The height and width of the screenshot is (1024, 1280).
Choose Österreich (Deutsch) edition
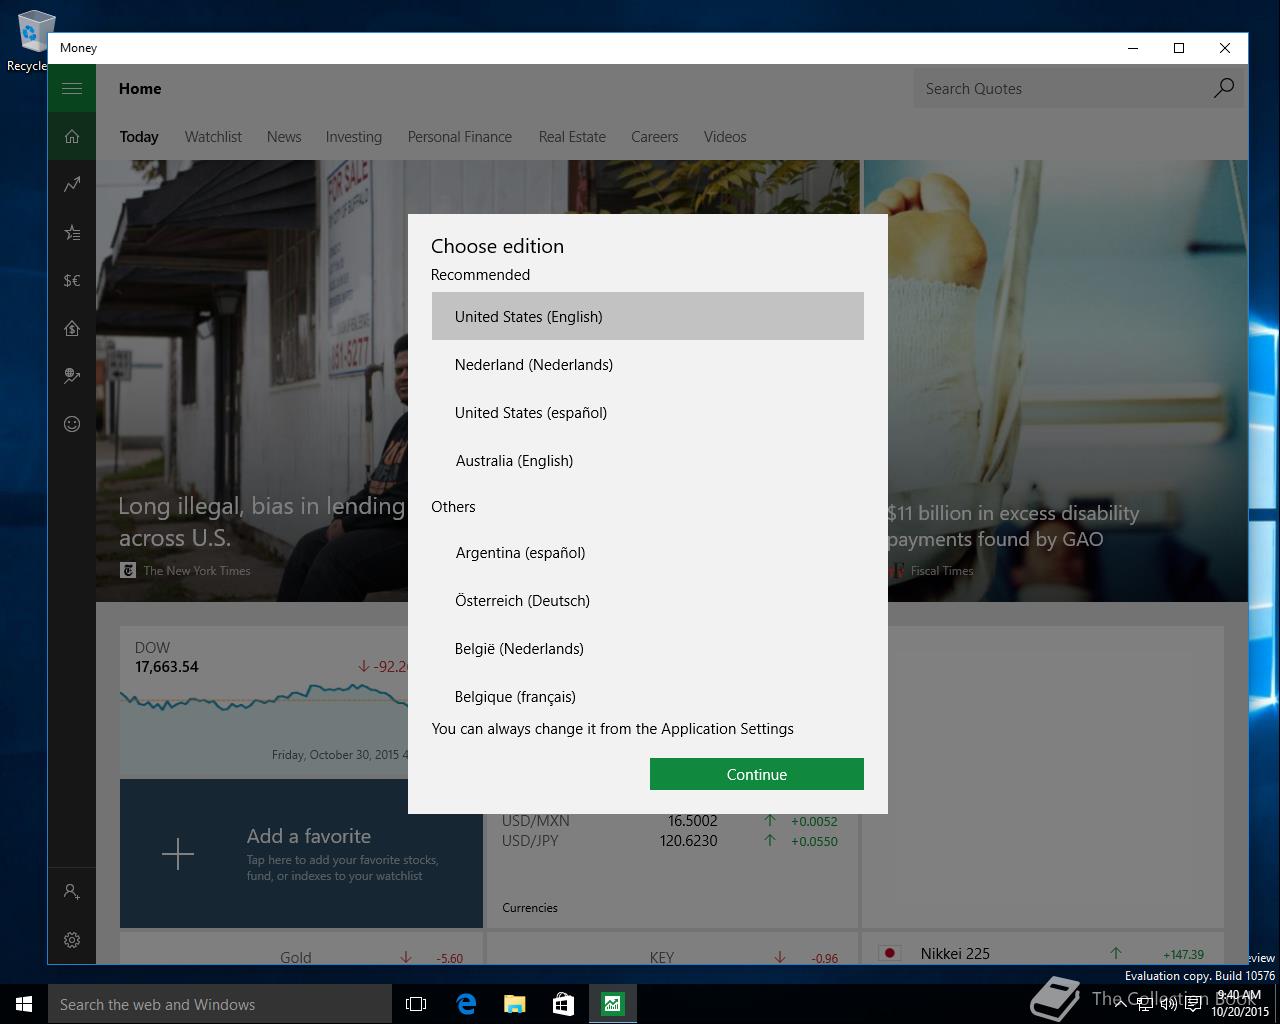[x=648, y=600]
